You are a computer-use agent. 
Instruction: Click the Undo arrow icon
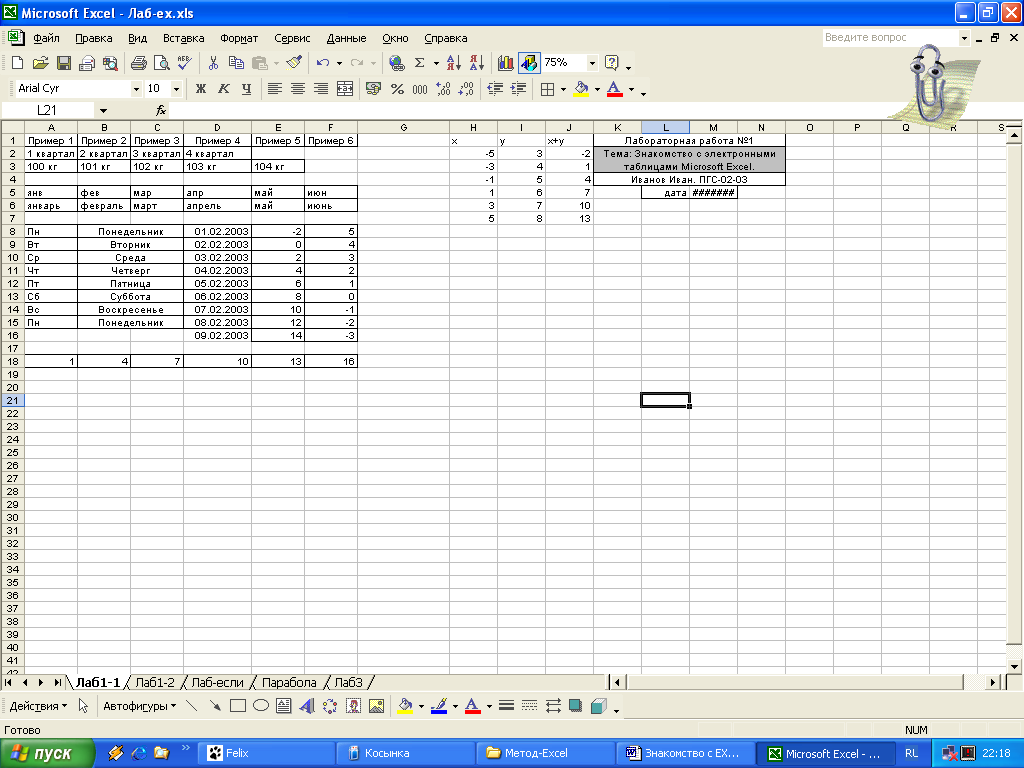coord(323,63)
